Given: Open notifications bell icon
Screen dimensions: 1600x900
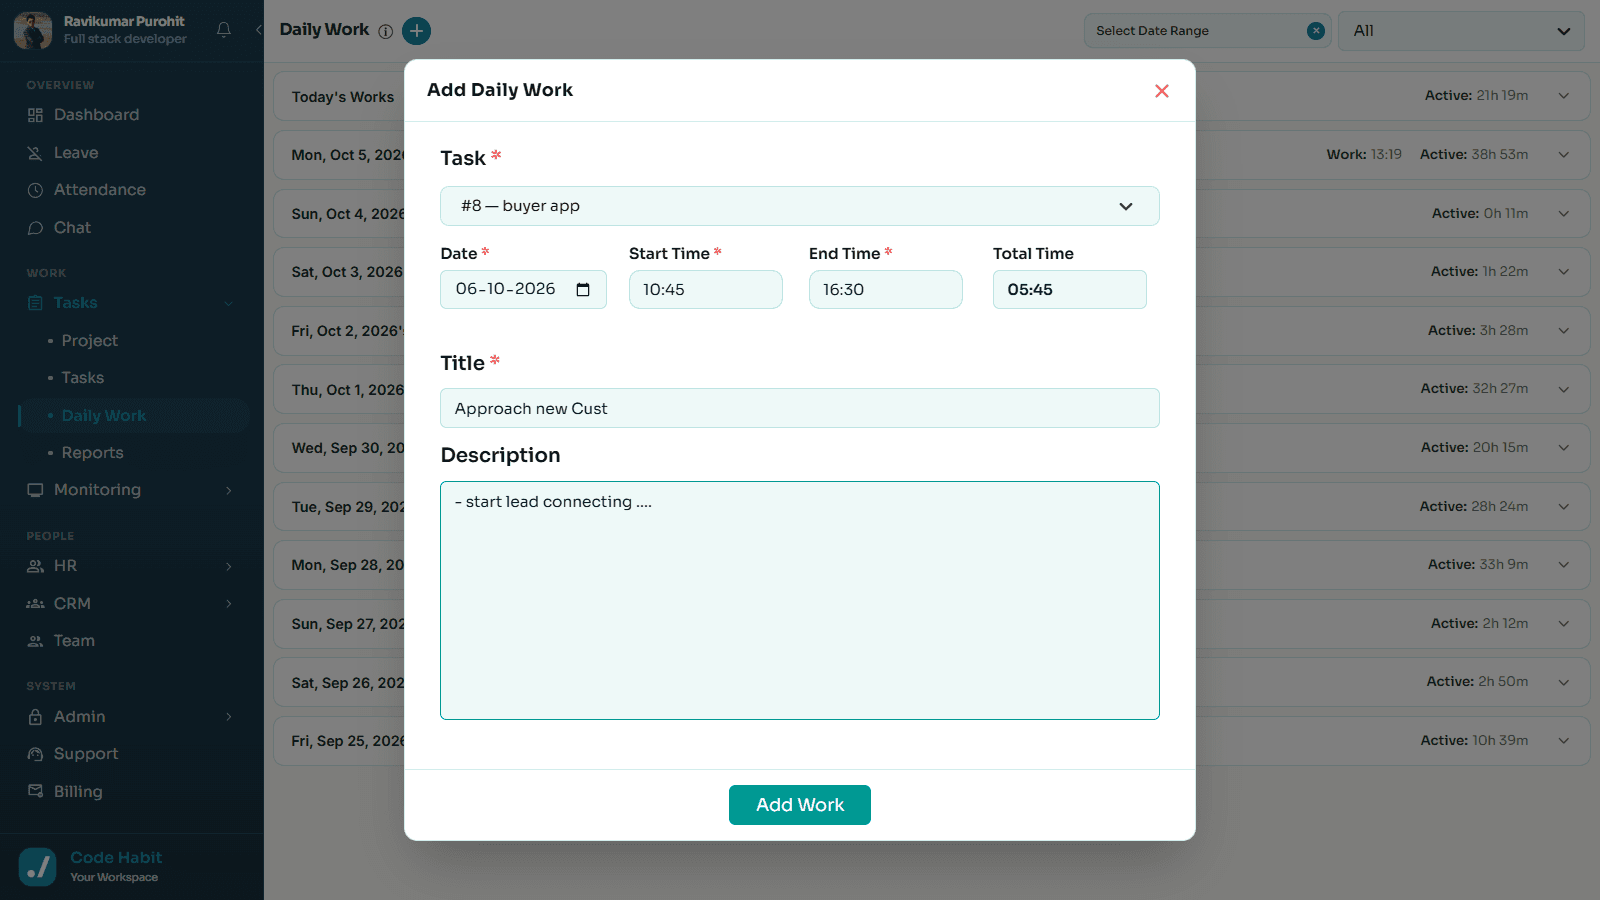Looking at the screenshot, I should [x=224, y=30].
